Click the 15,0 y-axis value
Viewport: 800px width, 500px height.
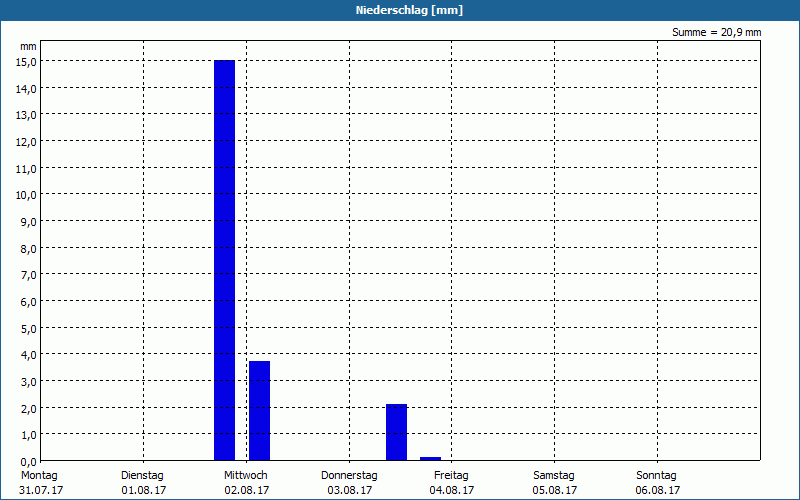pyautogui.click(x=26, y=62)
